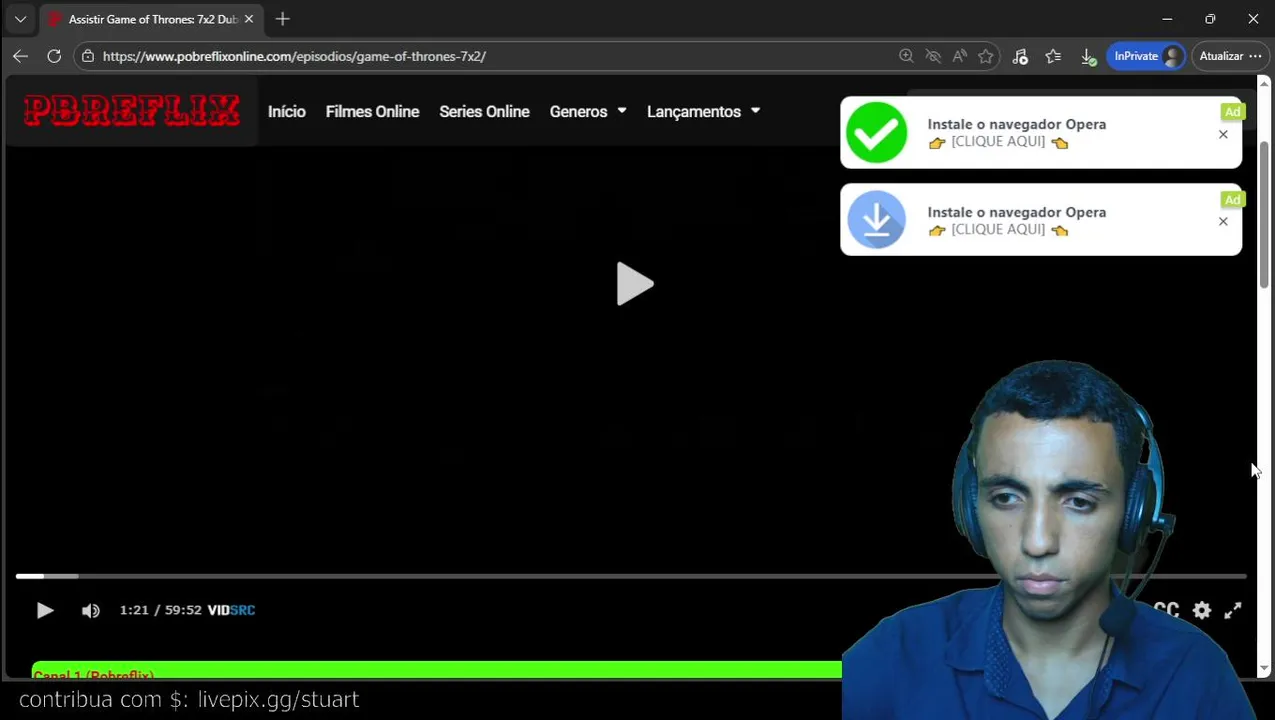1275x720 pixels.
Task: Click CLIQUE AQUI in second Opera ad
Action: point(998,230)
